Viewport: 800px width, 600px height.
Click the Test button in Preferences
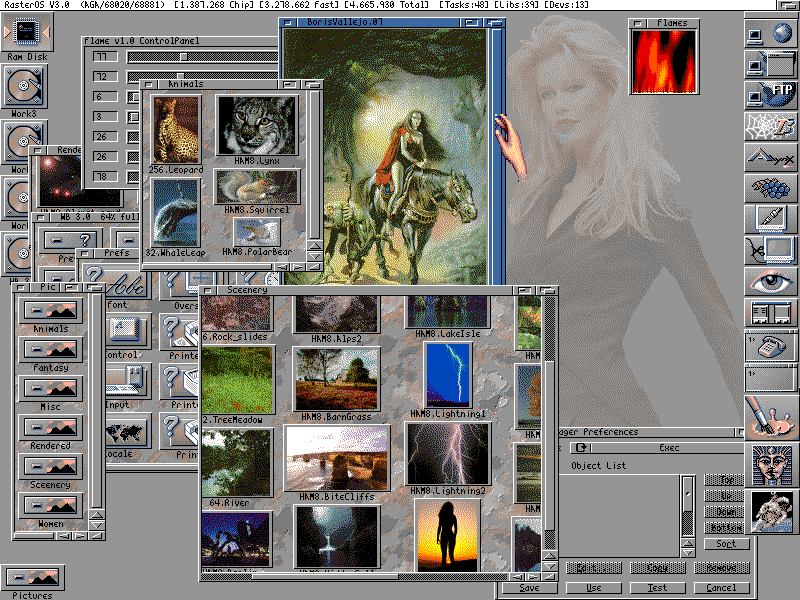657,588
